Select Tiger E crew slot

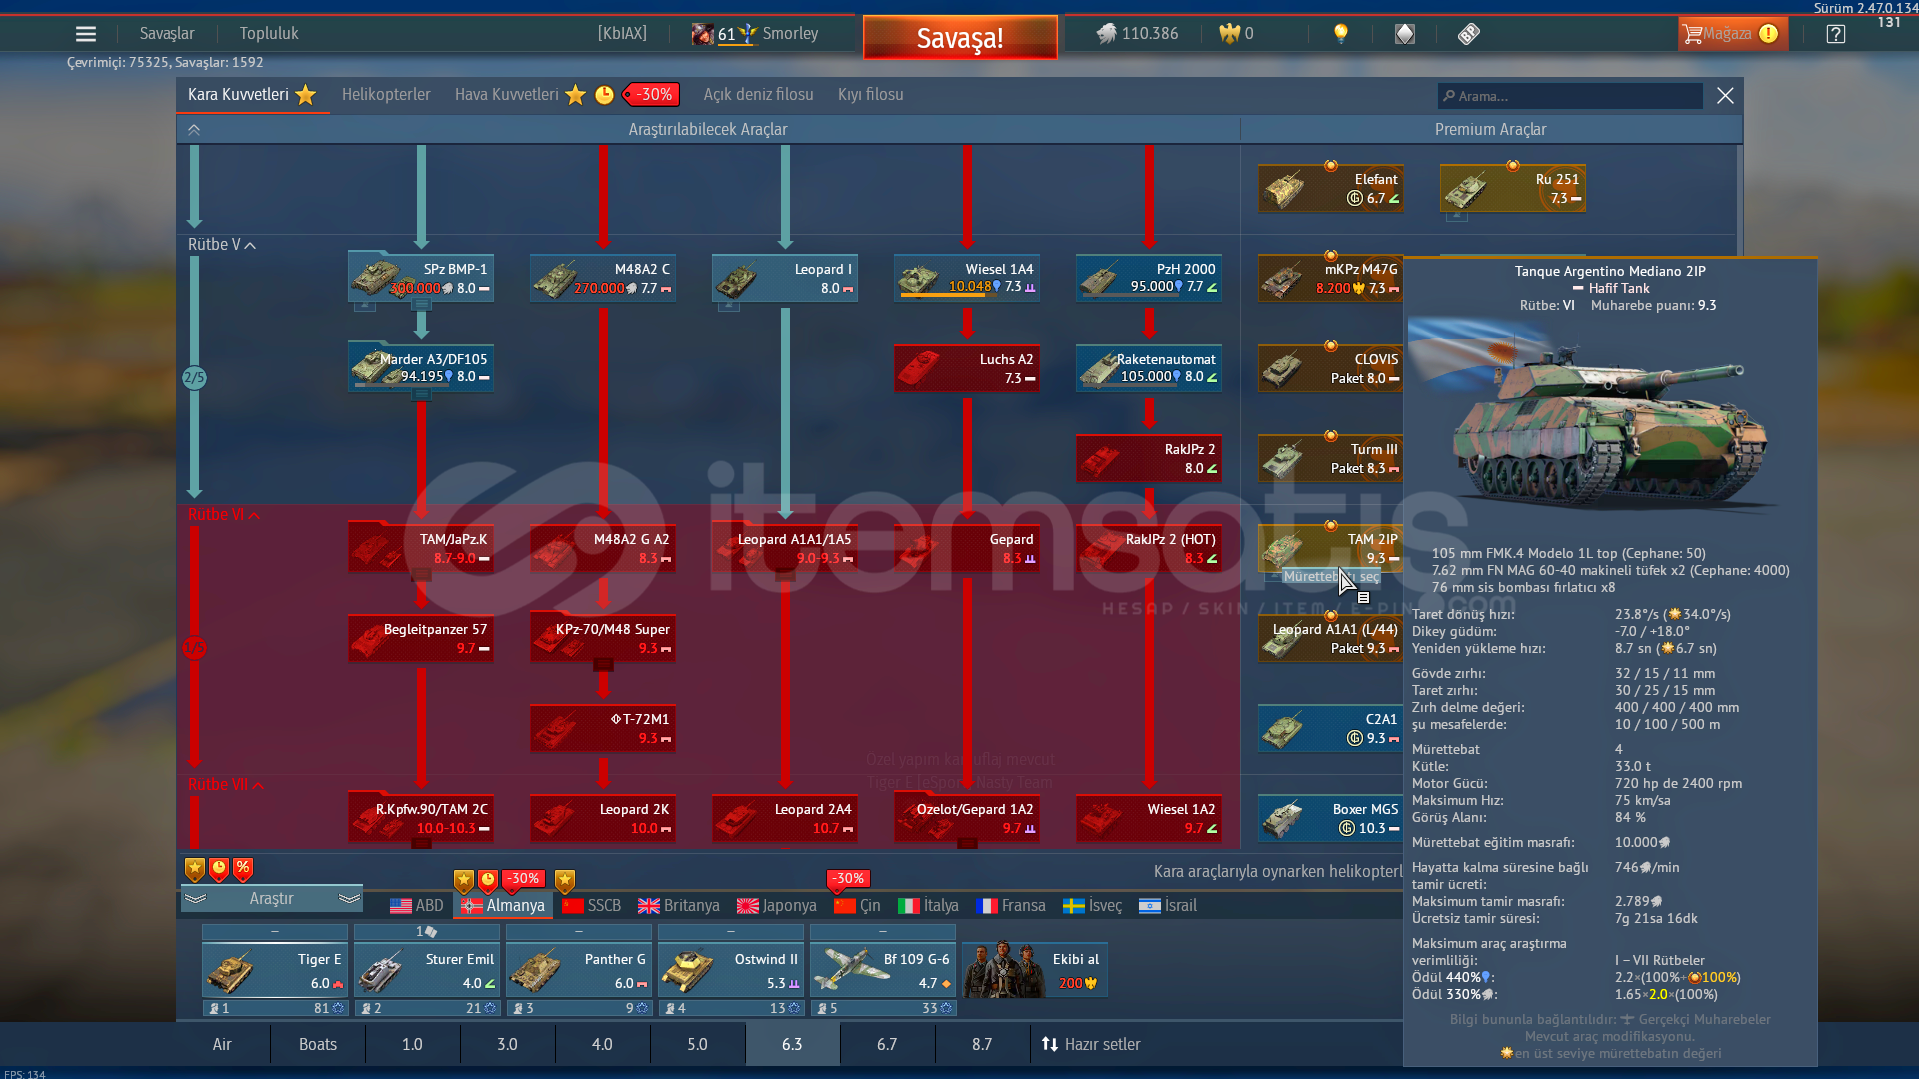coord(275,970)
